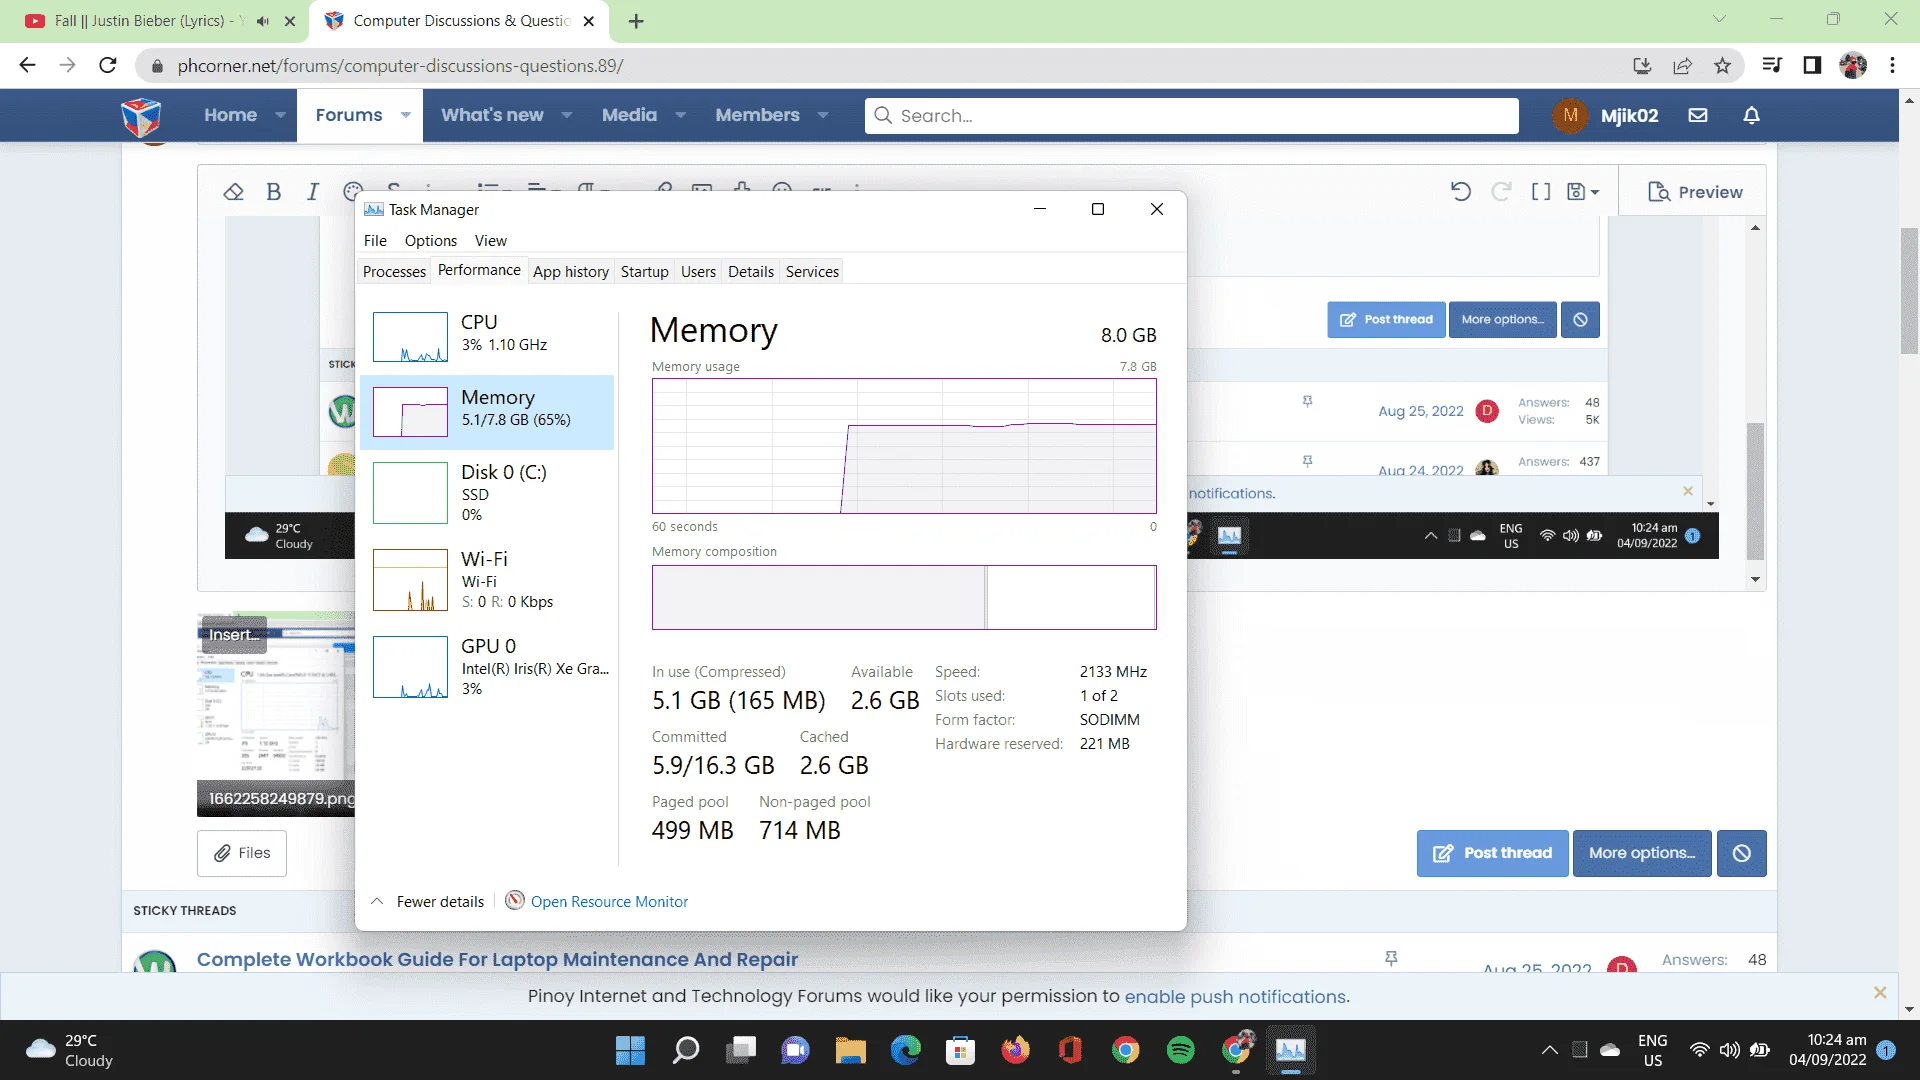Open Spotify from the taskbar
The width and height of the screenshot is (1920, 1080).
click(x=1180, y=1050)
